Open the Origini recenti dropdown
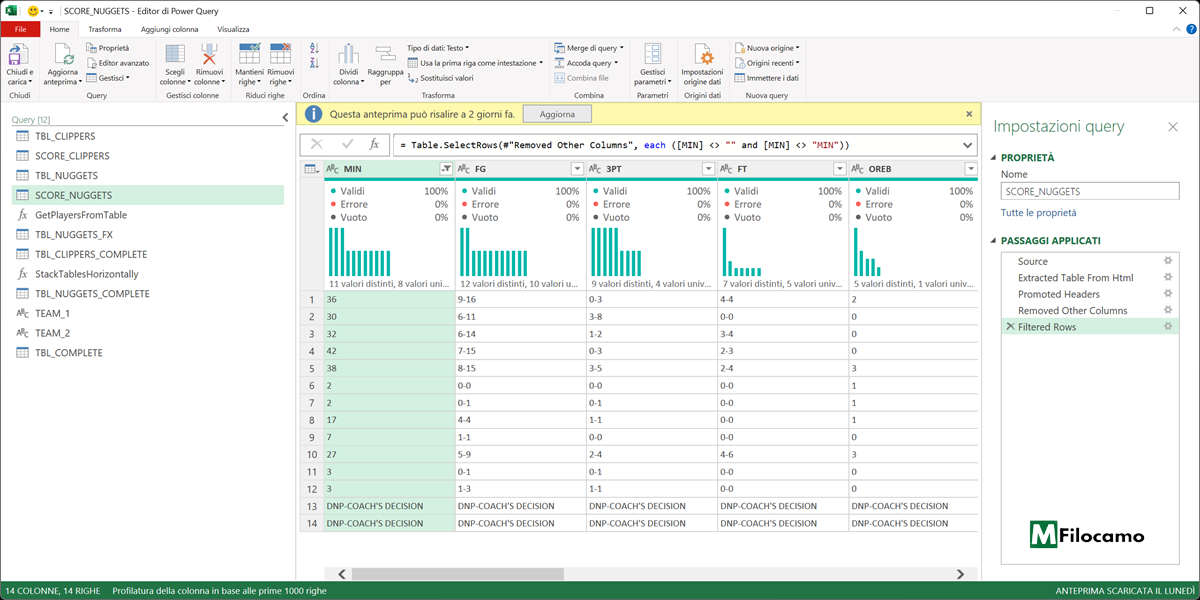 [x=768, y=62]
